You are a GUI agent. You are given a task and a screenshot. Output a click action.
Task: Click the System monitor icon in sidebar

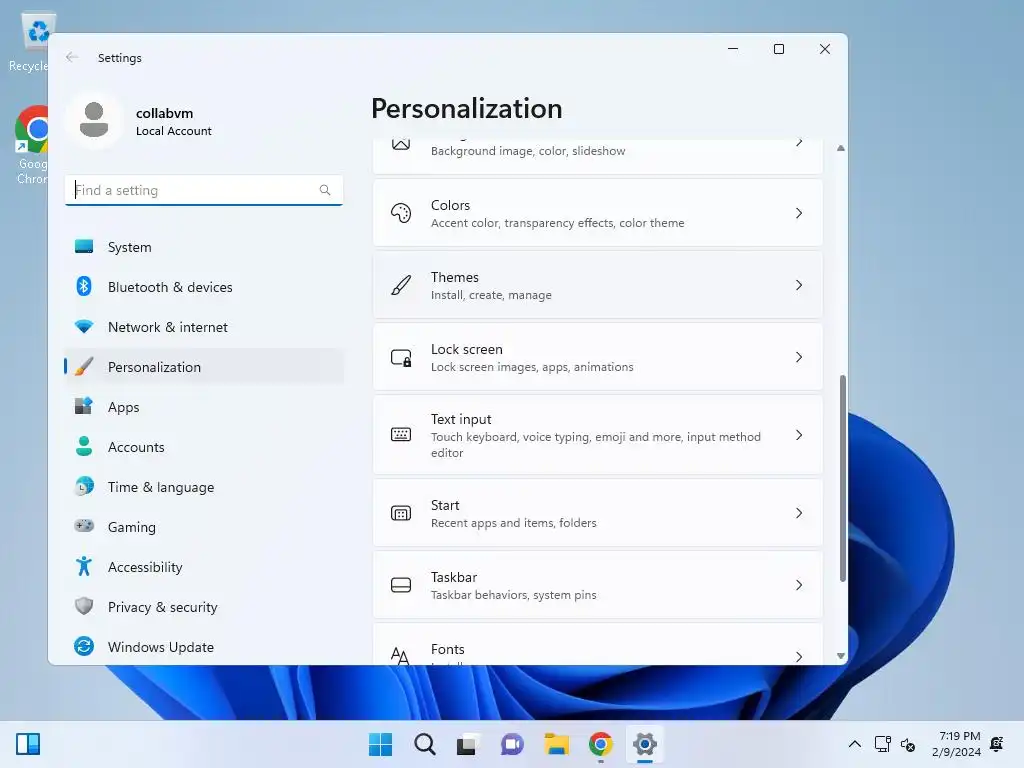[84, 247]
